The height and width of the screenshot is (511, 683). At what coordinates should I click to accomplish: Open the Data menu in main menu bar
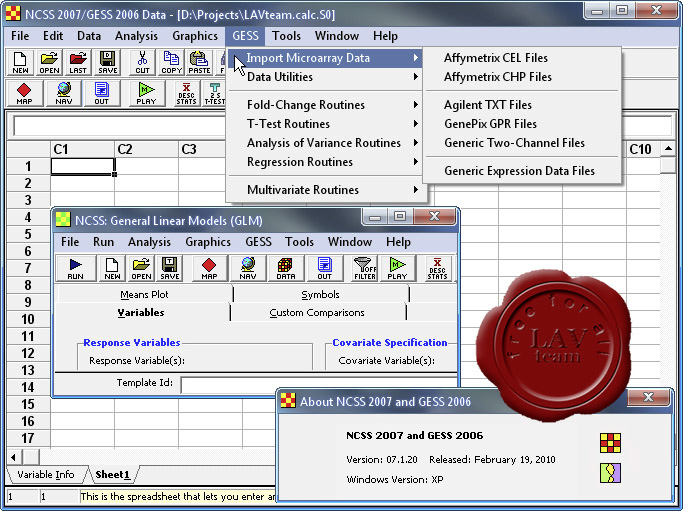(x=89, y=36)
